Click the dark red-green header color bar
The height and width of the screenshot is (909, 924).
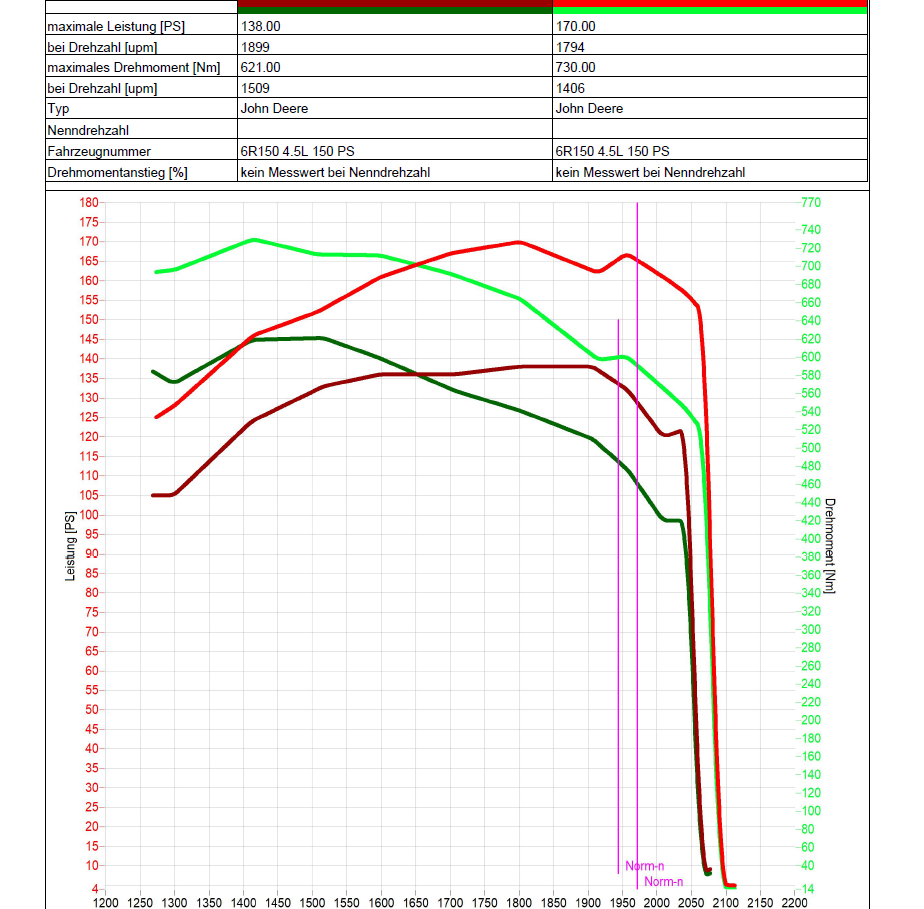(394, 7)
